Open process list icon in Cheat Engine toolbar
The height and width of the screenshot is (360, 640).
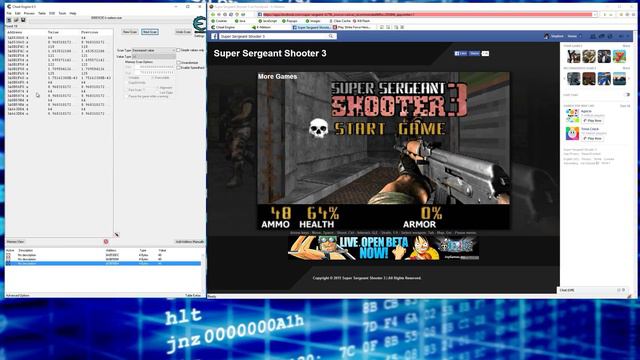click(9, 20)
